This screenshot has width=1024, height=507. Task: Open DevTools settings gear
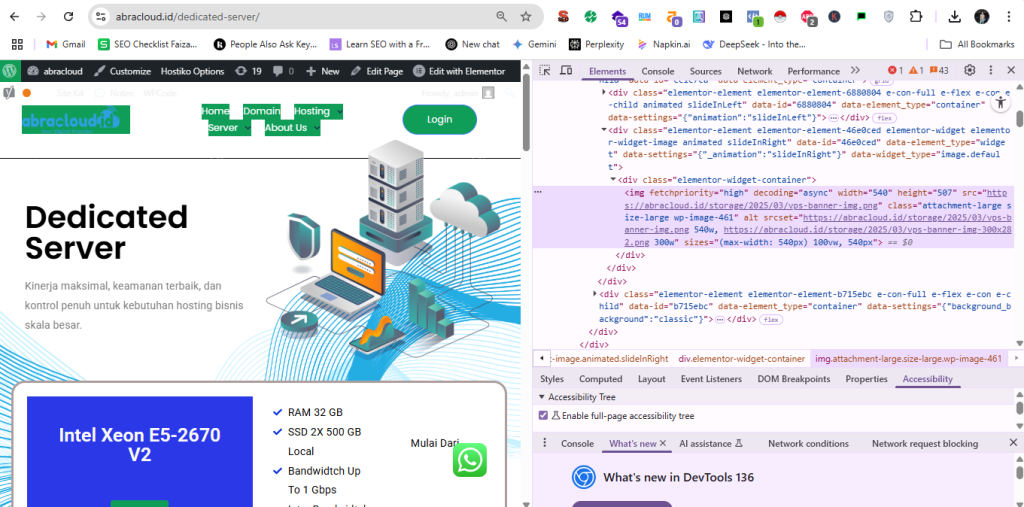coord(970,71)
